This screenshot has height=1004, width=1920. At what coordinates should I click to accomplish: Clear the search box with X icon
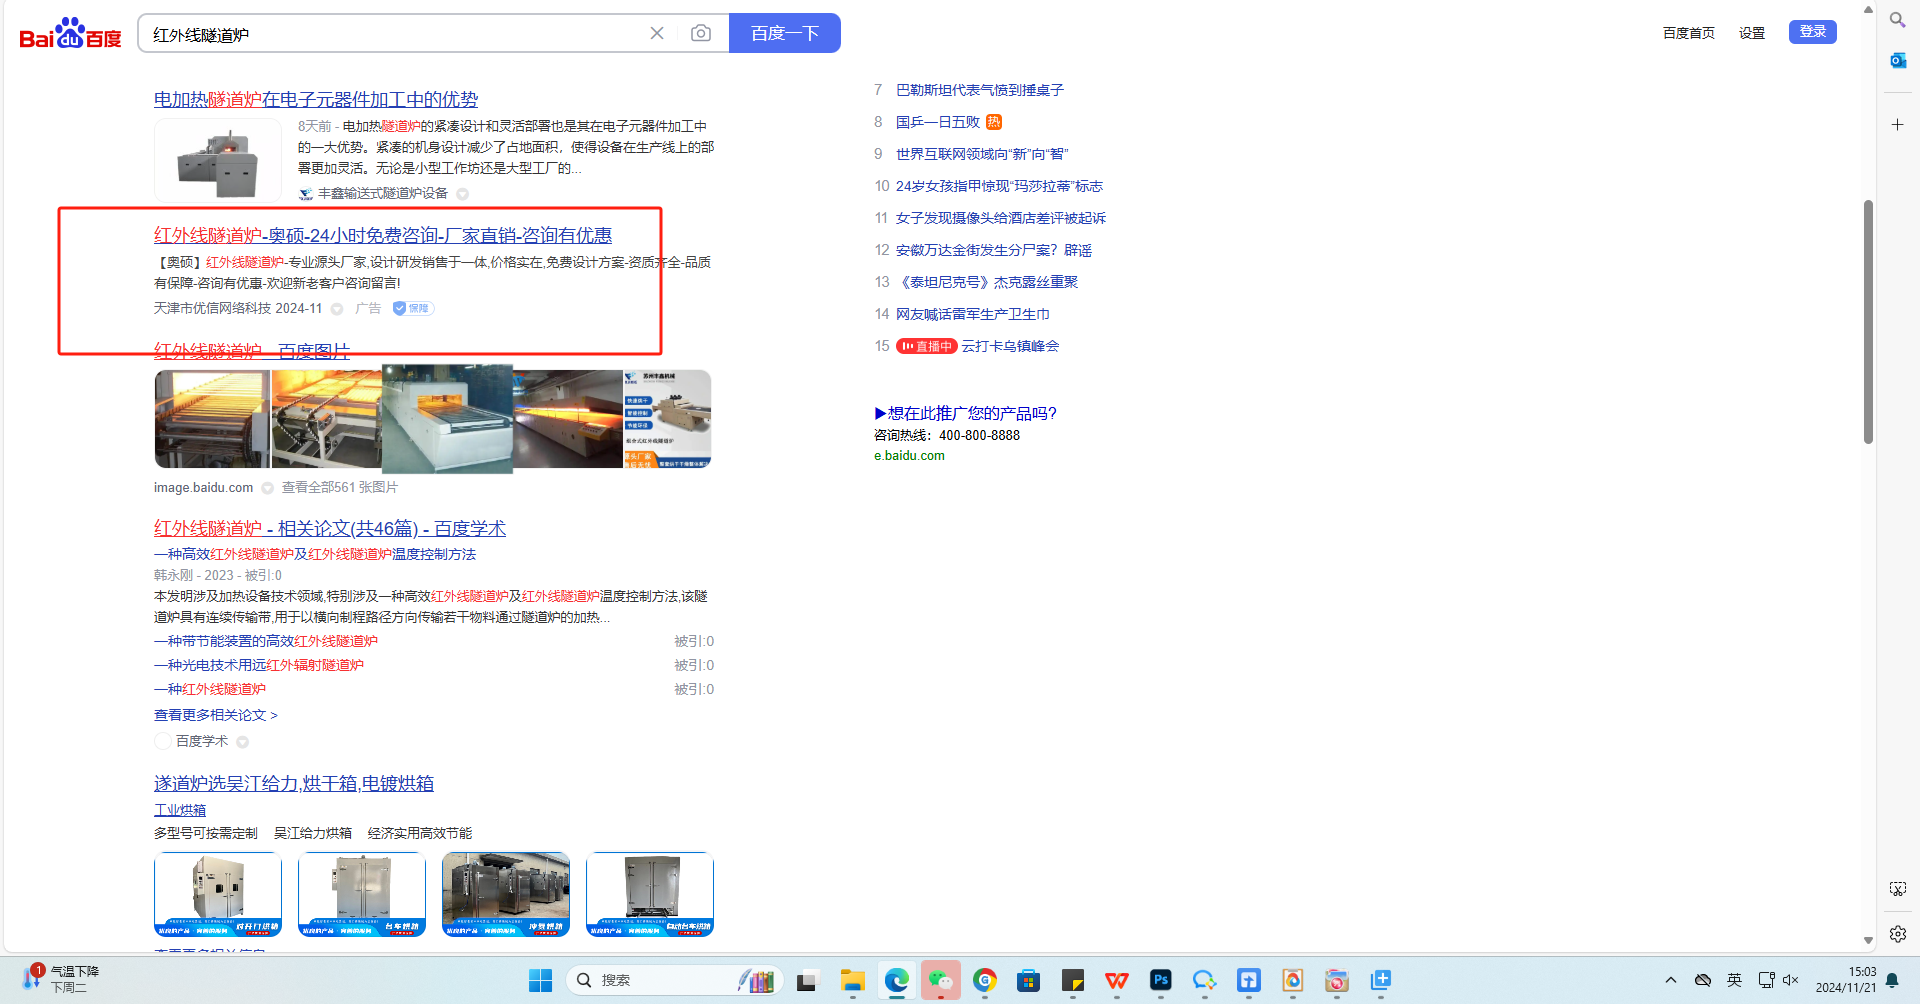pos(657,33)
